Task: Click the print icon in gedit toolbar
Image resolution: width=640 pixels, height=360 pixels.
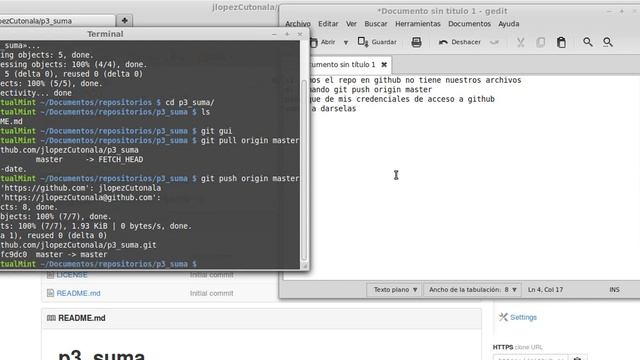Action: click(x=416, y=42)
